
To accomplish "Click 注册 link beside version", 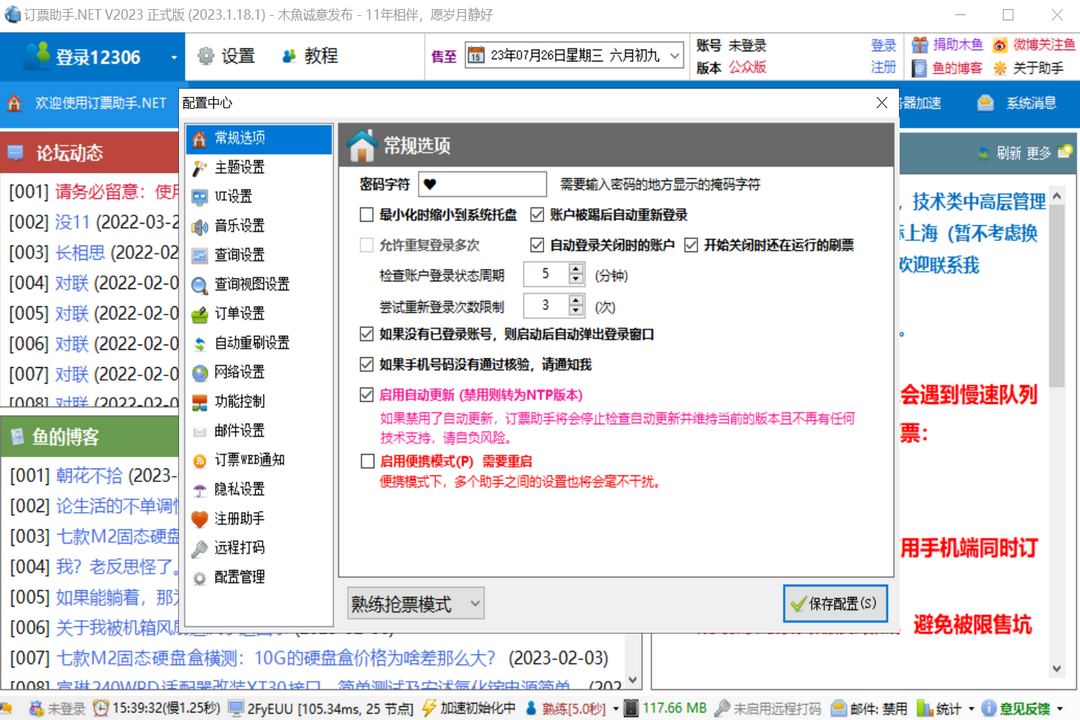I will (x=883, y=67).
